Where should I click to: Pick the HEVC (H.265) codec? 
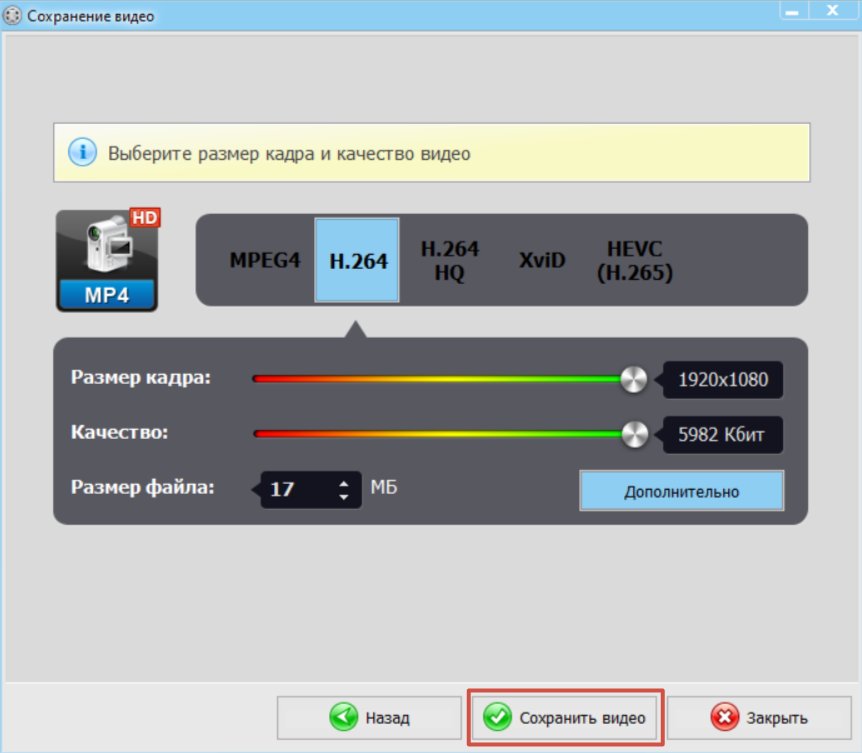coord(634,261)
